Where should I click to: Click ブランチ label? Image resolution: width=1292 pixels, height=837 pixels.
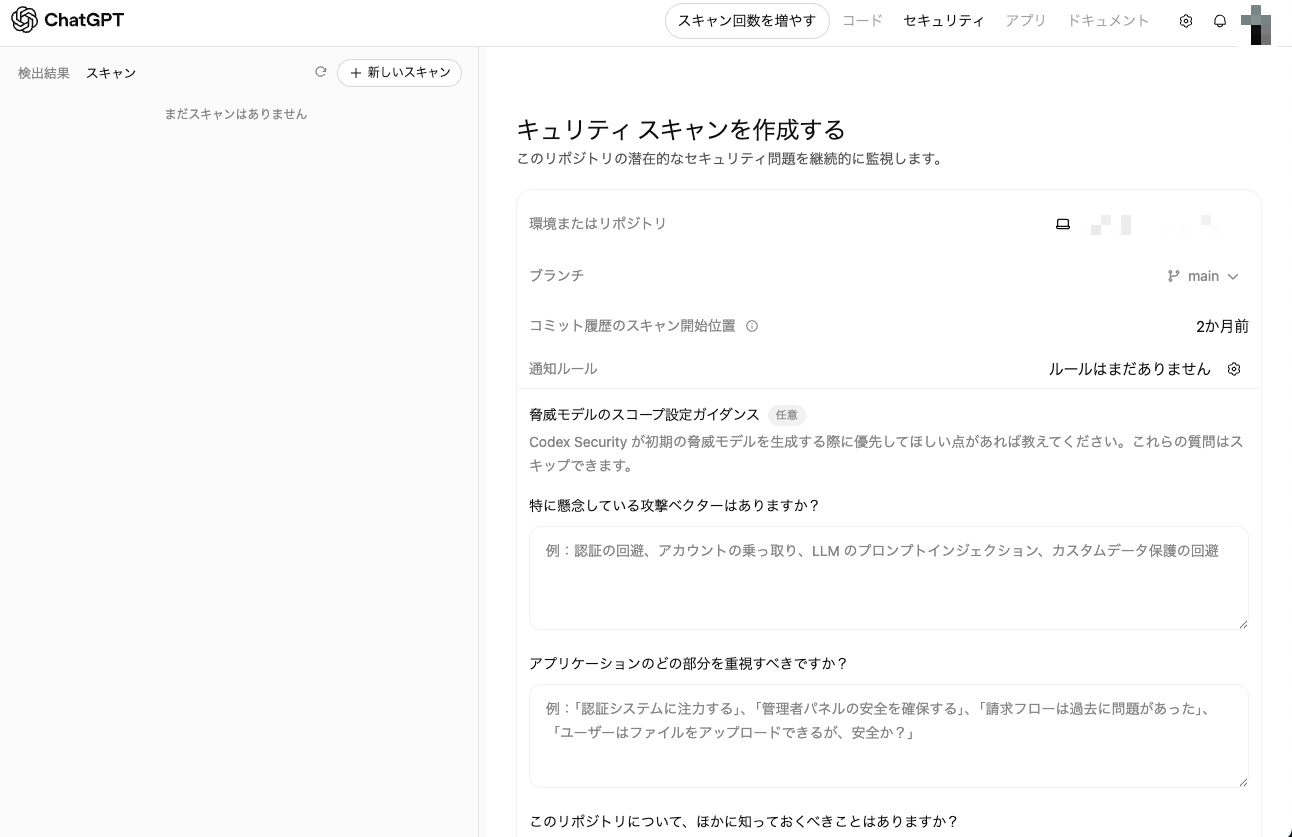[x=556, y=275]
